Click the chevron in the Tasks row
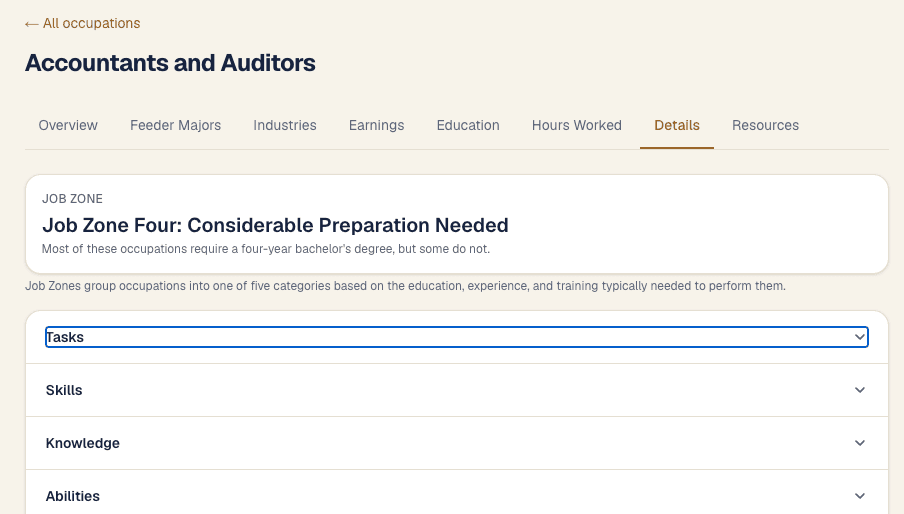 pyautogui.click(x=860, y=337)
